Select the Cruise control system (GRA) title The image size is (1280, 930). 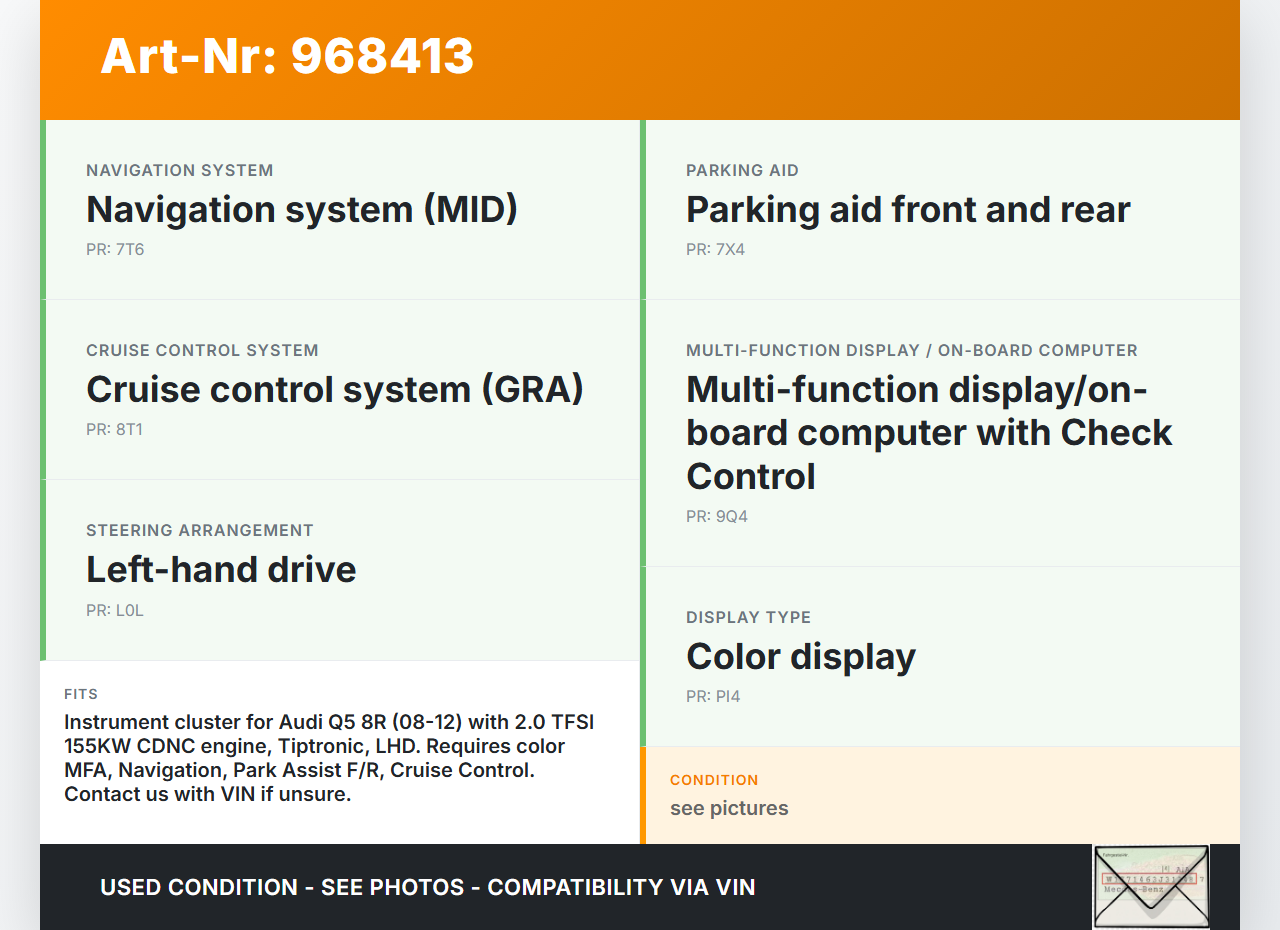point(334,389)
